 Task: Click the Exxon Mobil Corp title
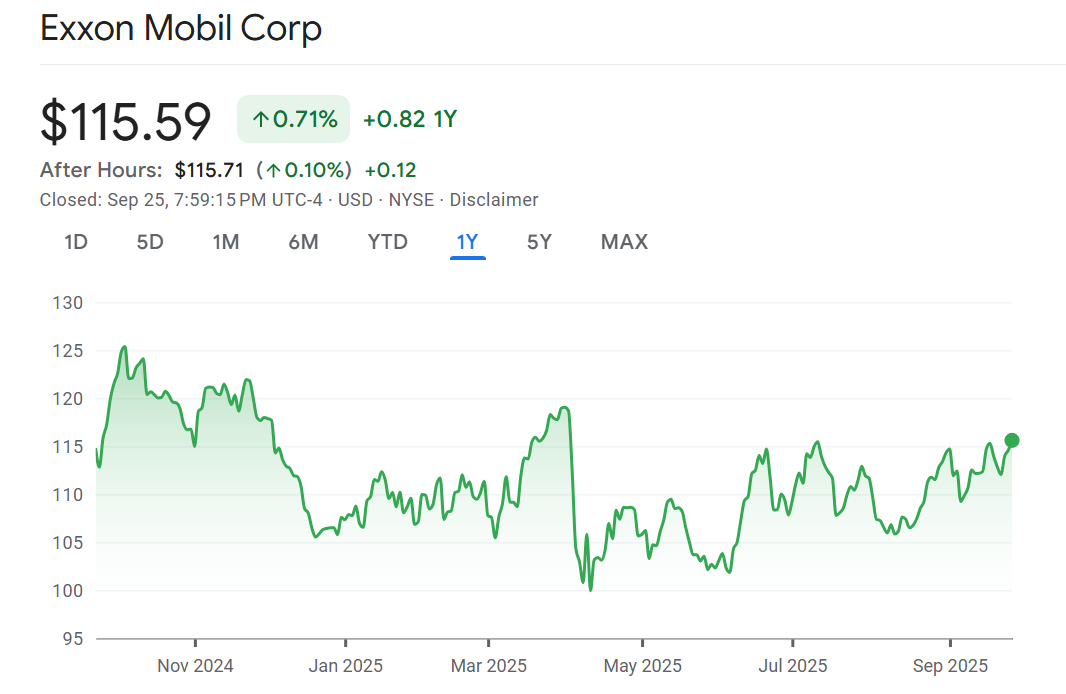coord(181,29)
